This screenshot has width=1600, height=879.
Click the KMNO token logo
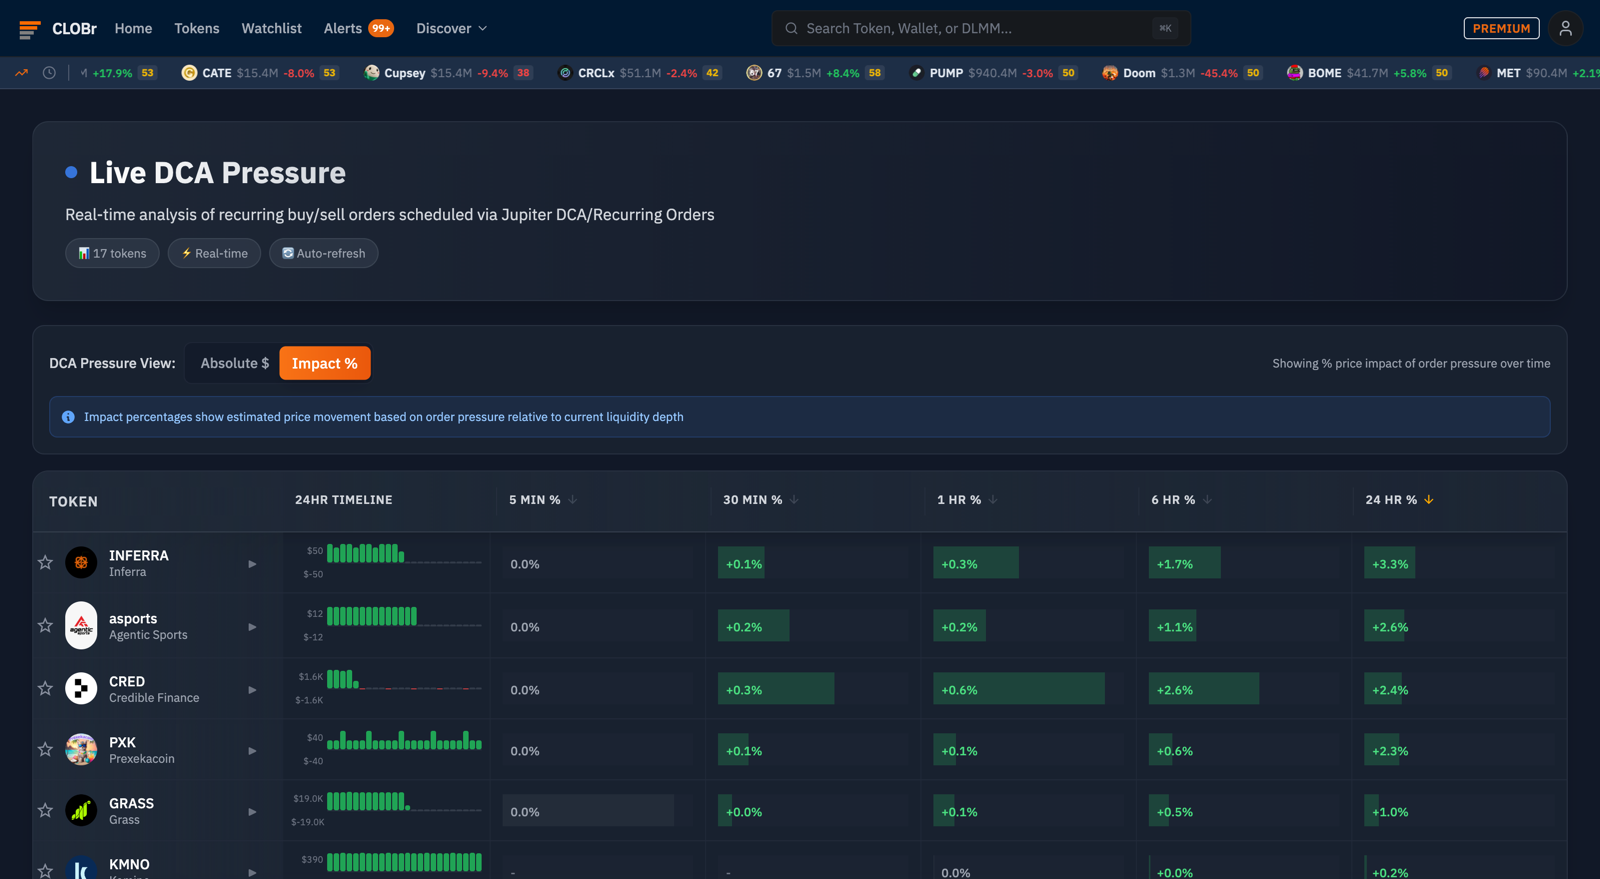[x=81, y=868]
